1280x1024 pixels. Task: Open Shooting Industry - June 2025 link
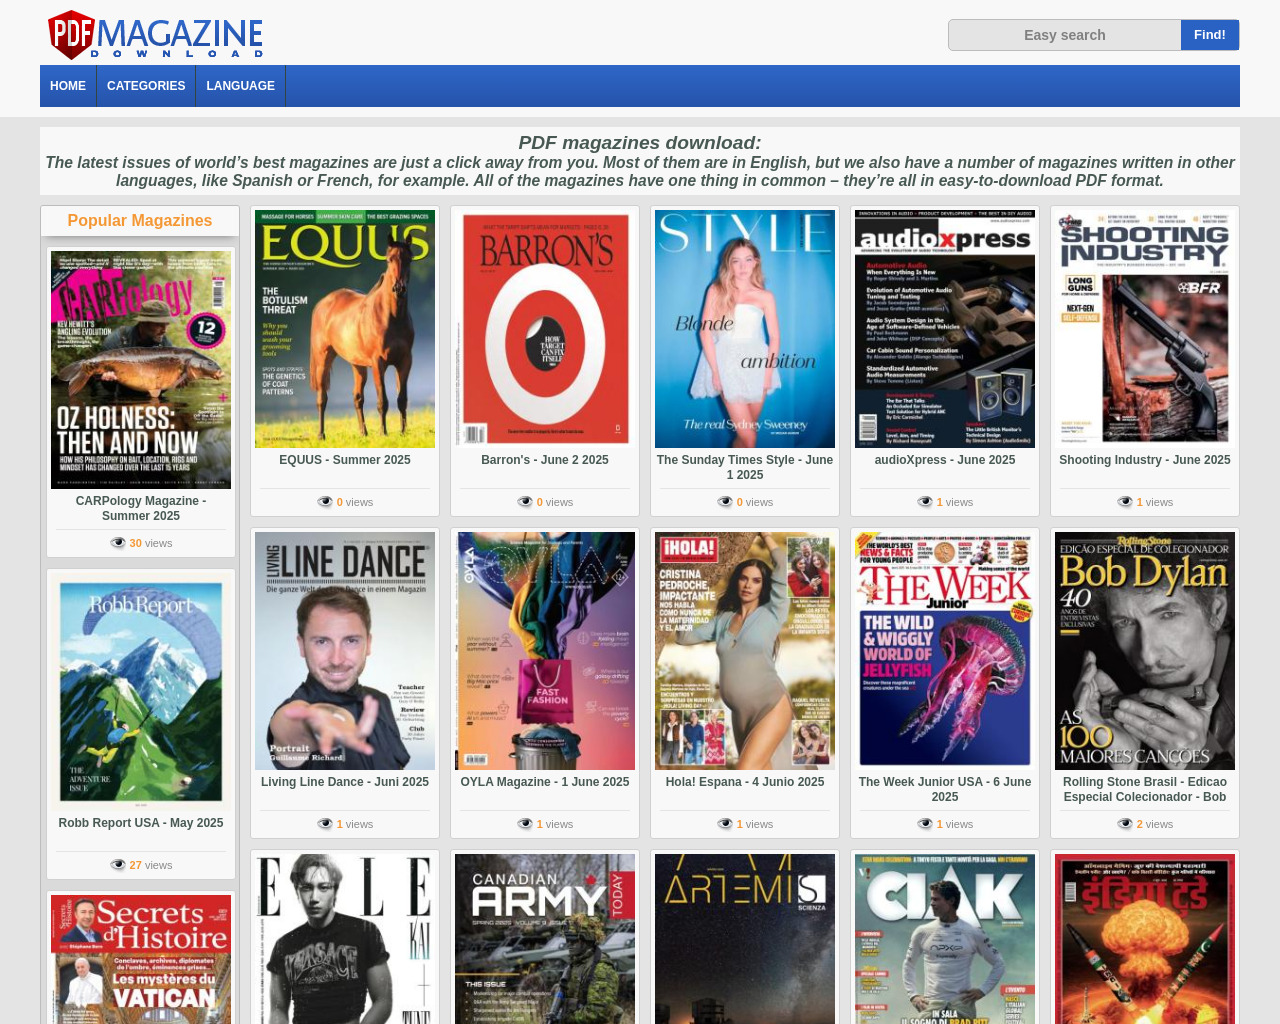(x=1145, y=460)
